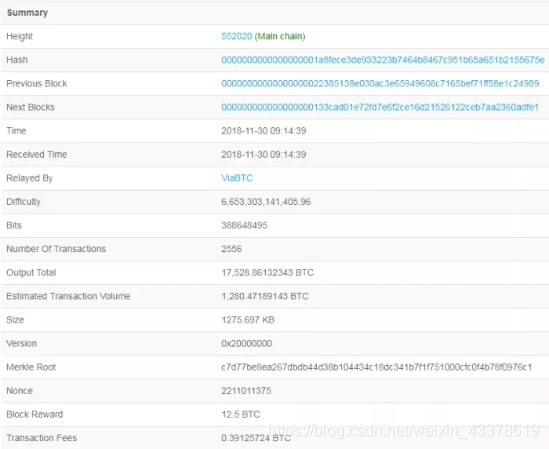Click the Difficulty label
The height and width of the screenshot is (449, 549).
click(x=23, y=202)
